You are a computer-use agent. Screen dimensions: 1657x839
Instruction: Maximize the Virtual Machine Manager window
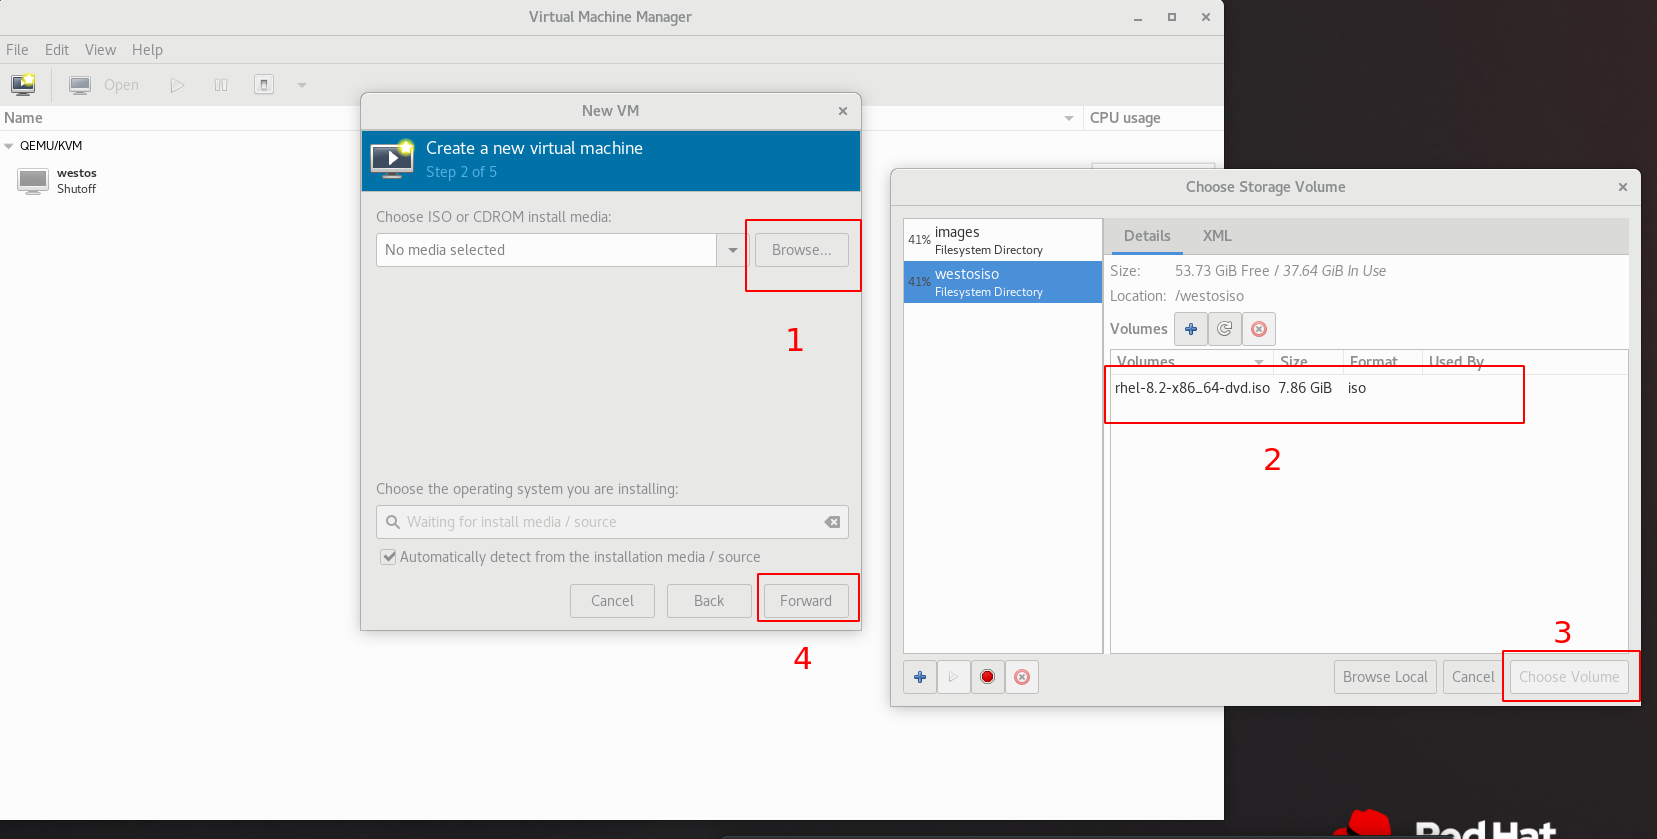1172,17
